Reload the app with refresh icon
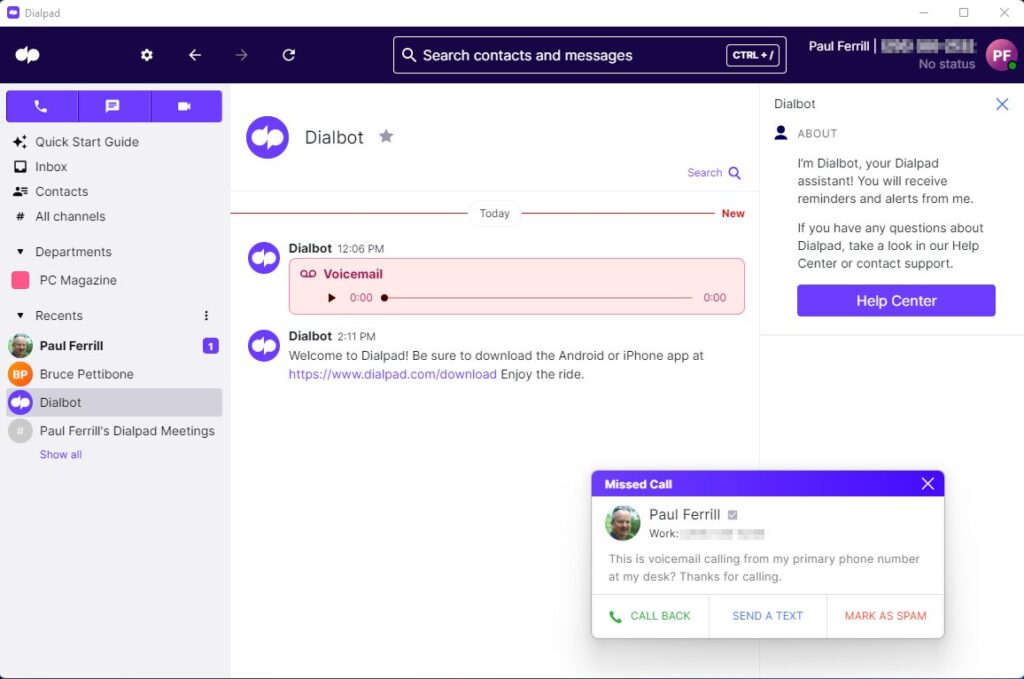 (289, 55)
